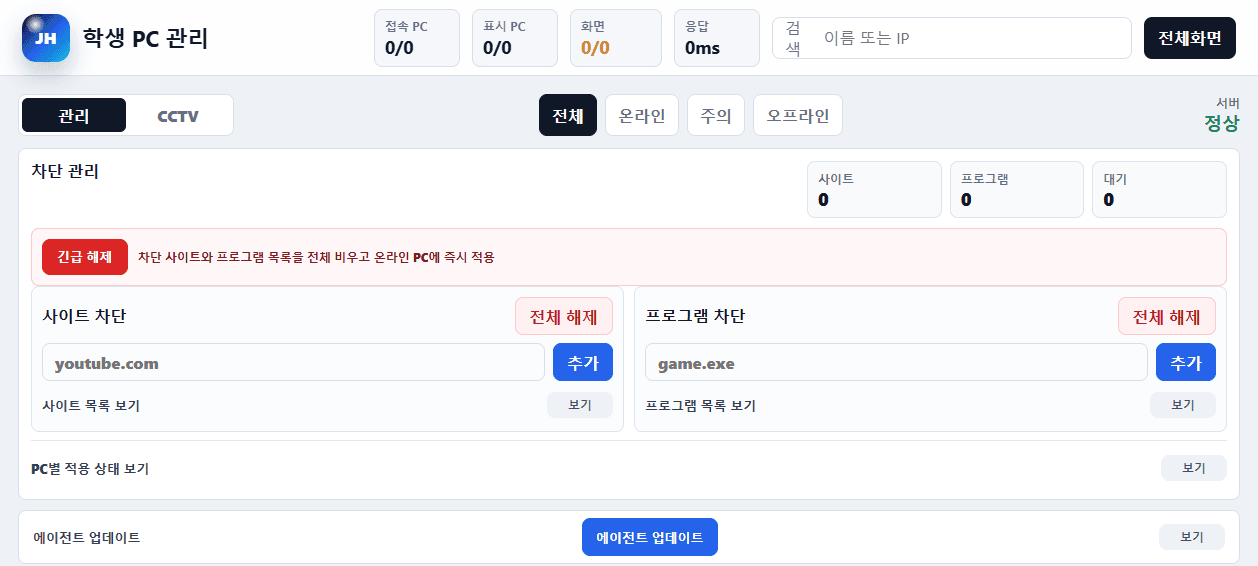1258x566 pixels.
Task: Switch to the 관리 mode toggle
Action: (x=74, y=116)
